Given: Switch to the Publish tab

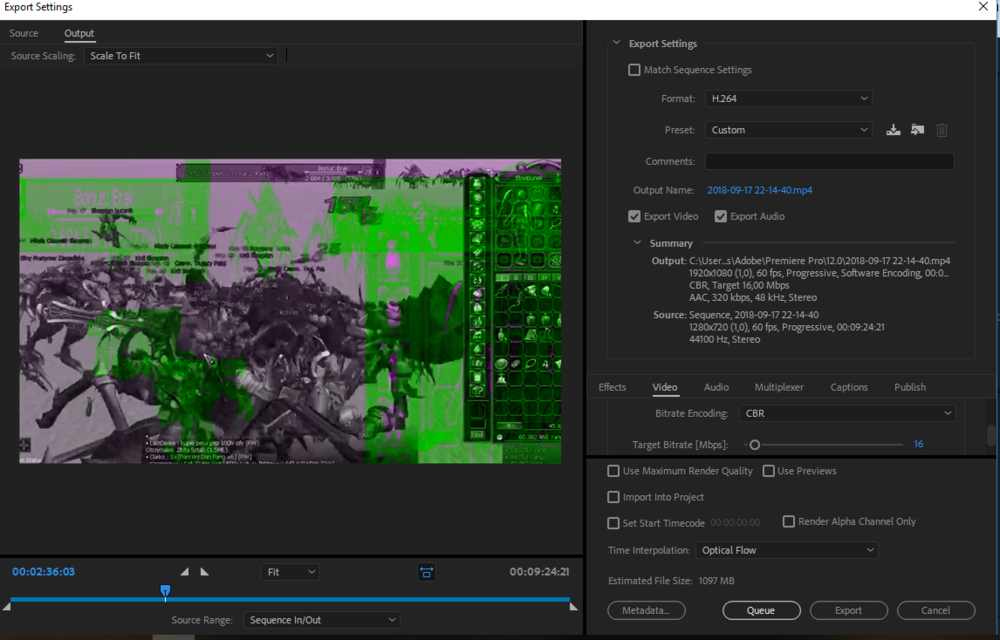Looking at the screenshot, I should (x=910, y=388).
